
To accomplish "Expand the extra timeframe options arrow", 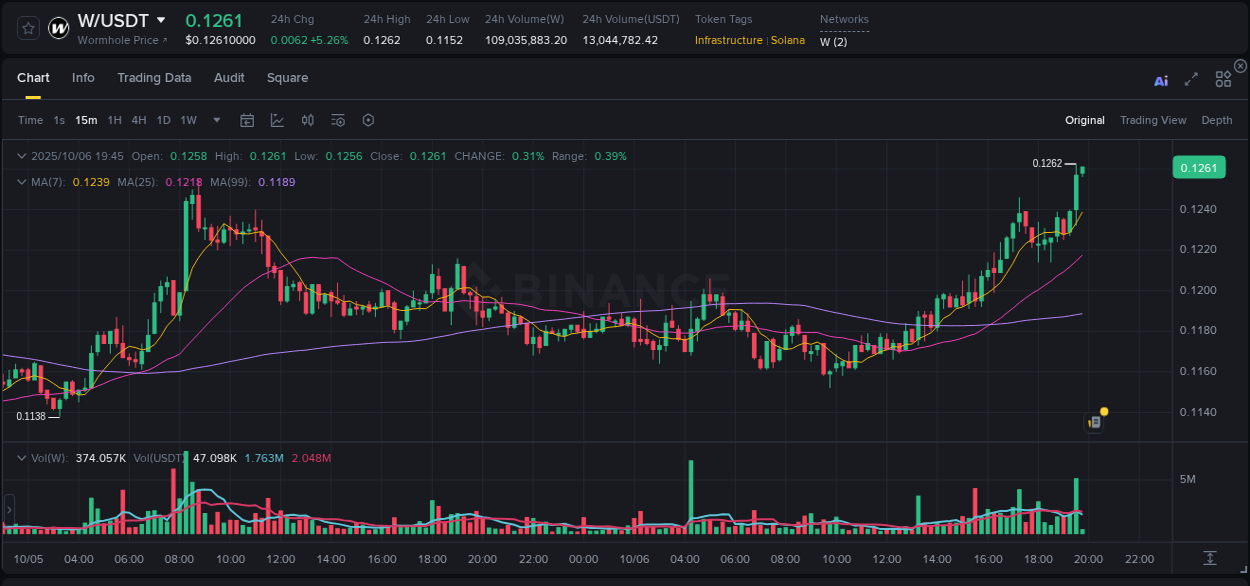I will tap(215, 119).
